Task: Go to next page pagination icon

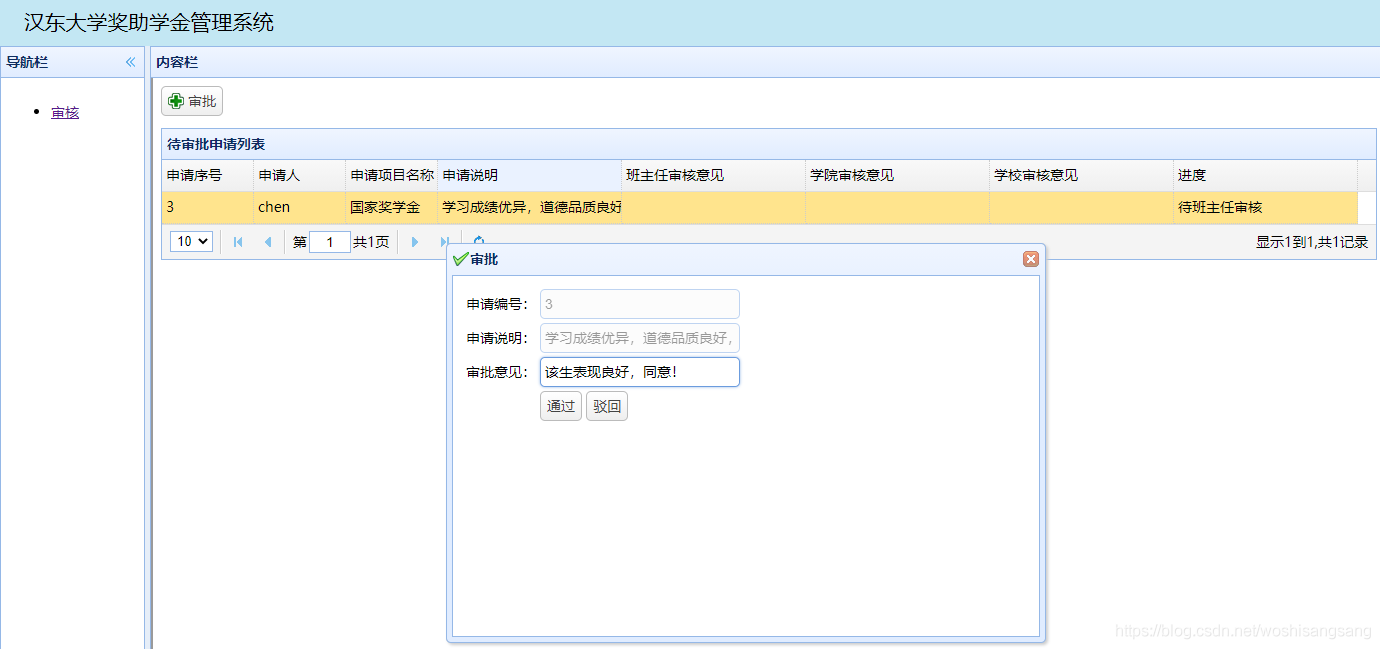Action: 415,242
